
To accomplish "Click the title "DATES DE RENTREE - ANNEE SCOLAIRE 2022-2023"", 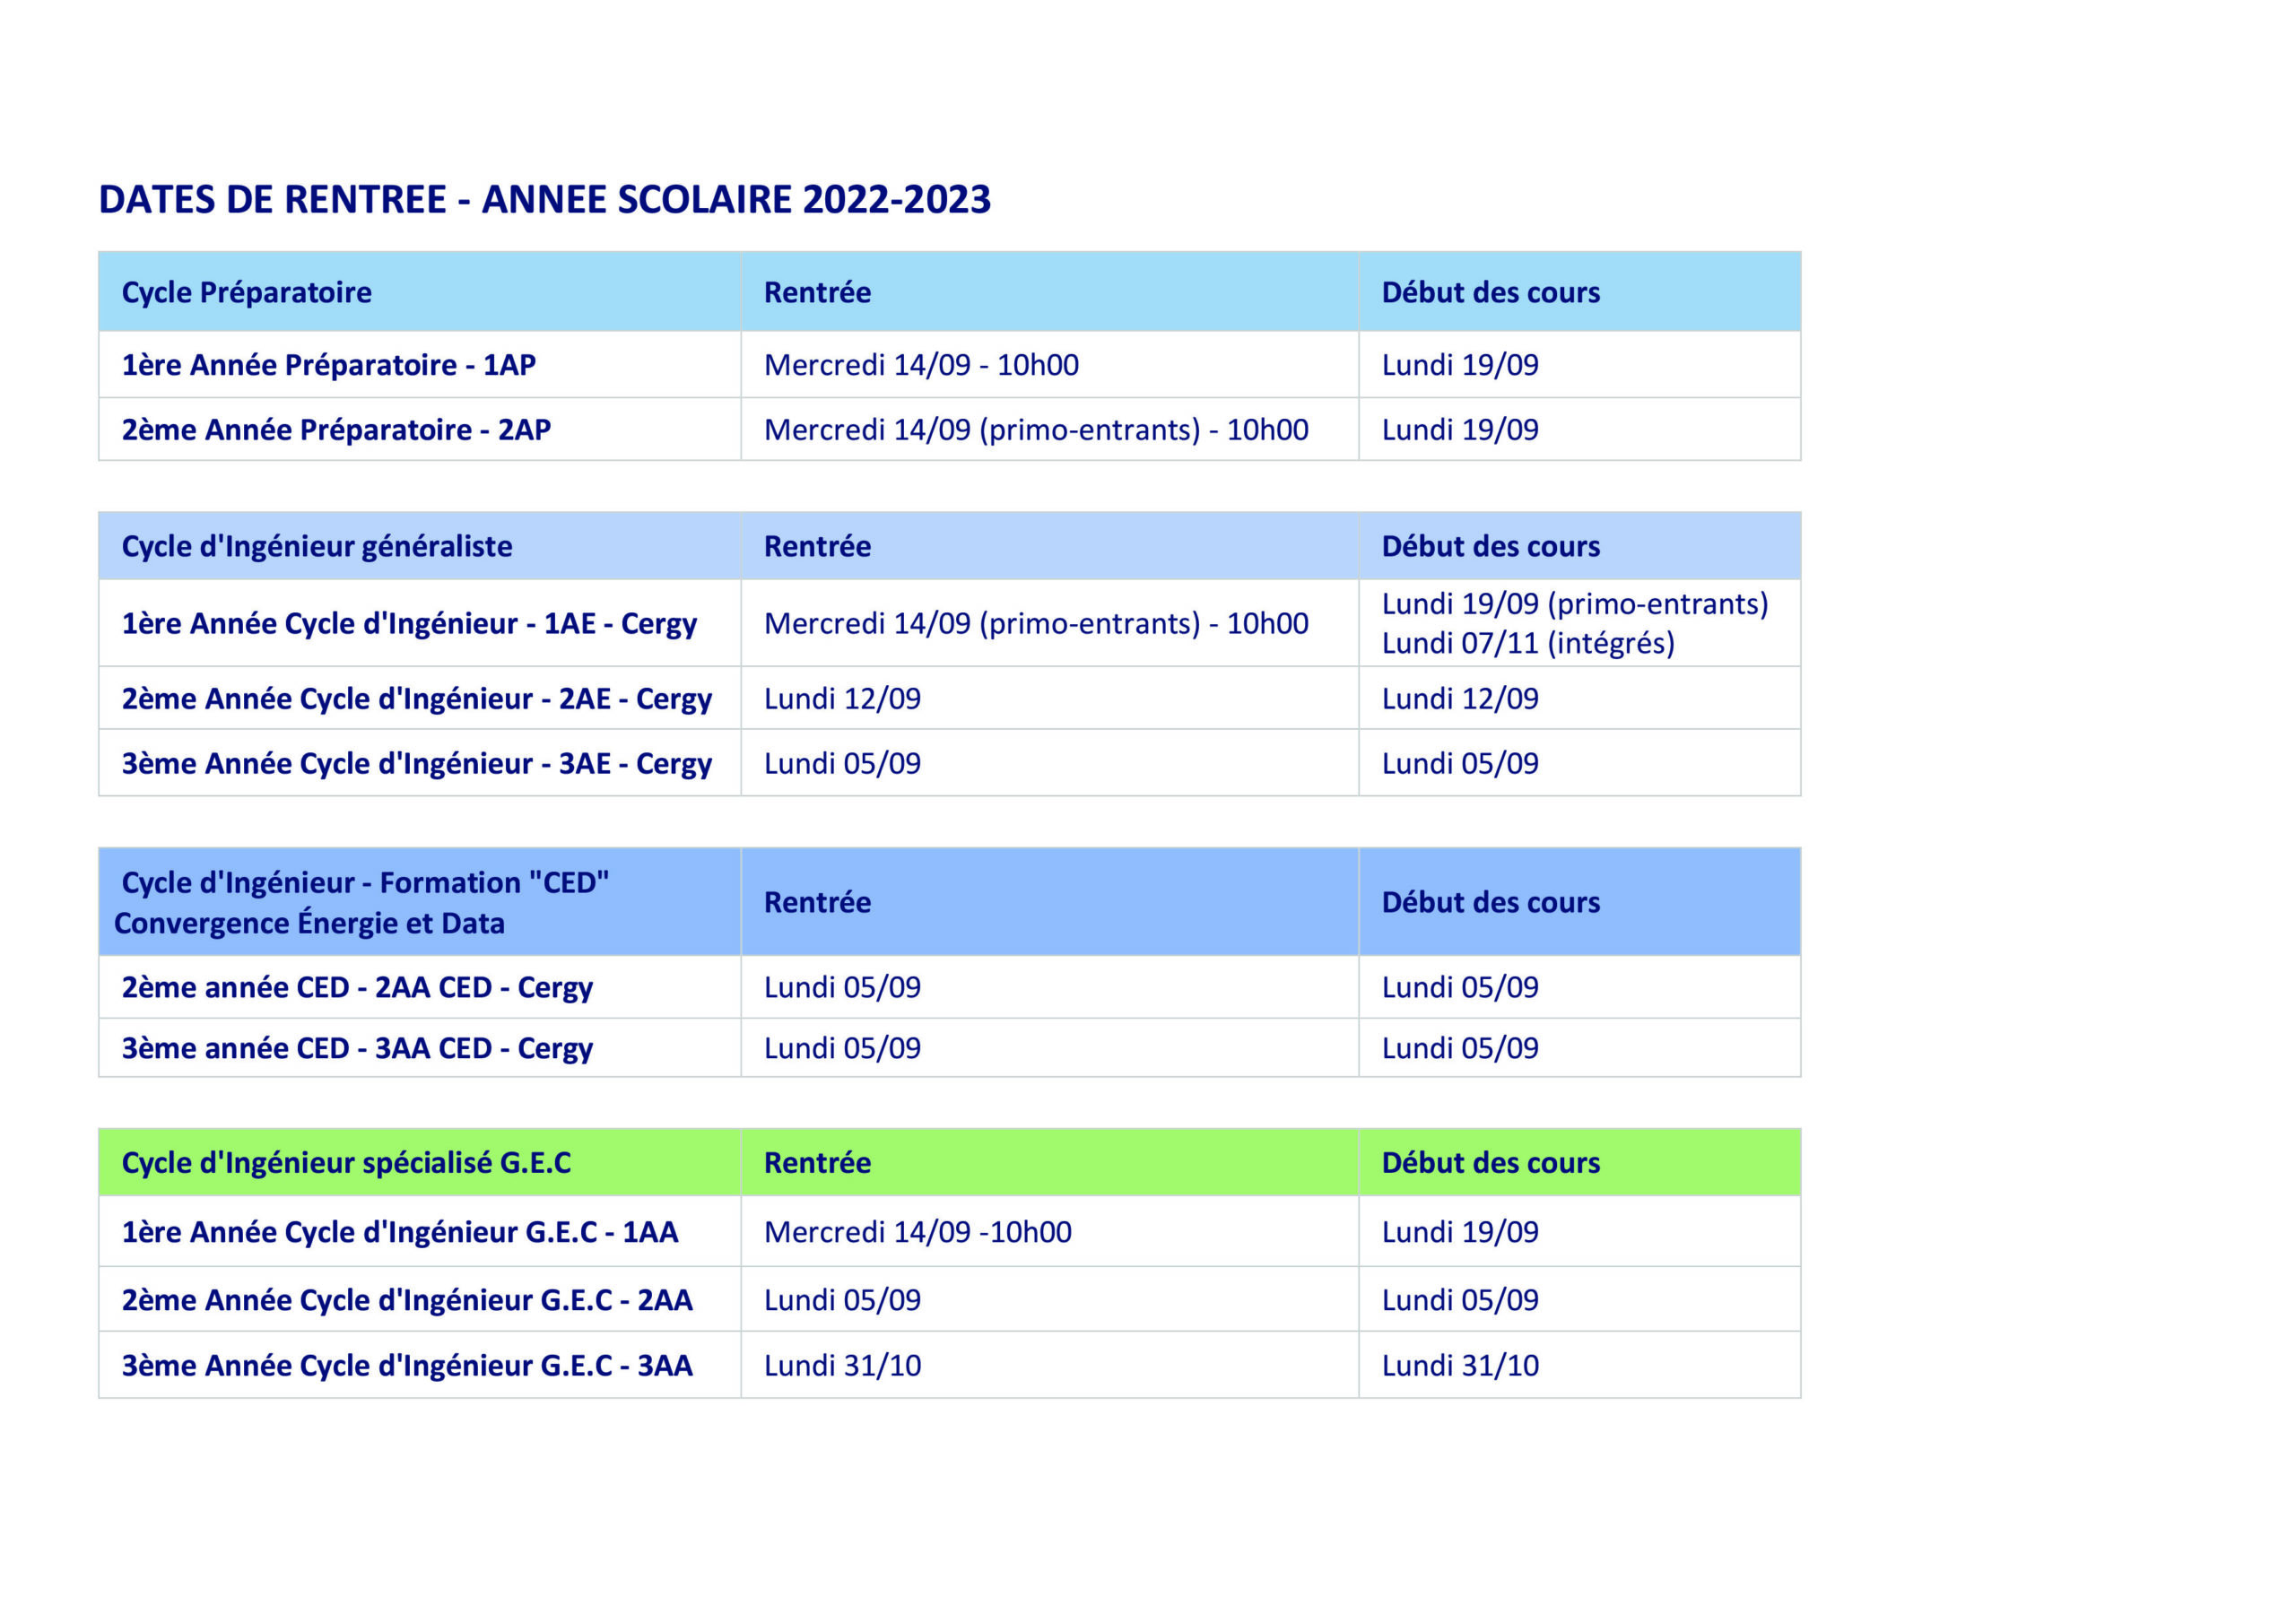I will (544, 200).
